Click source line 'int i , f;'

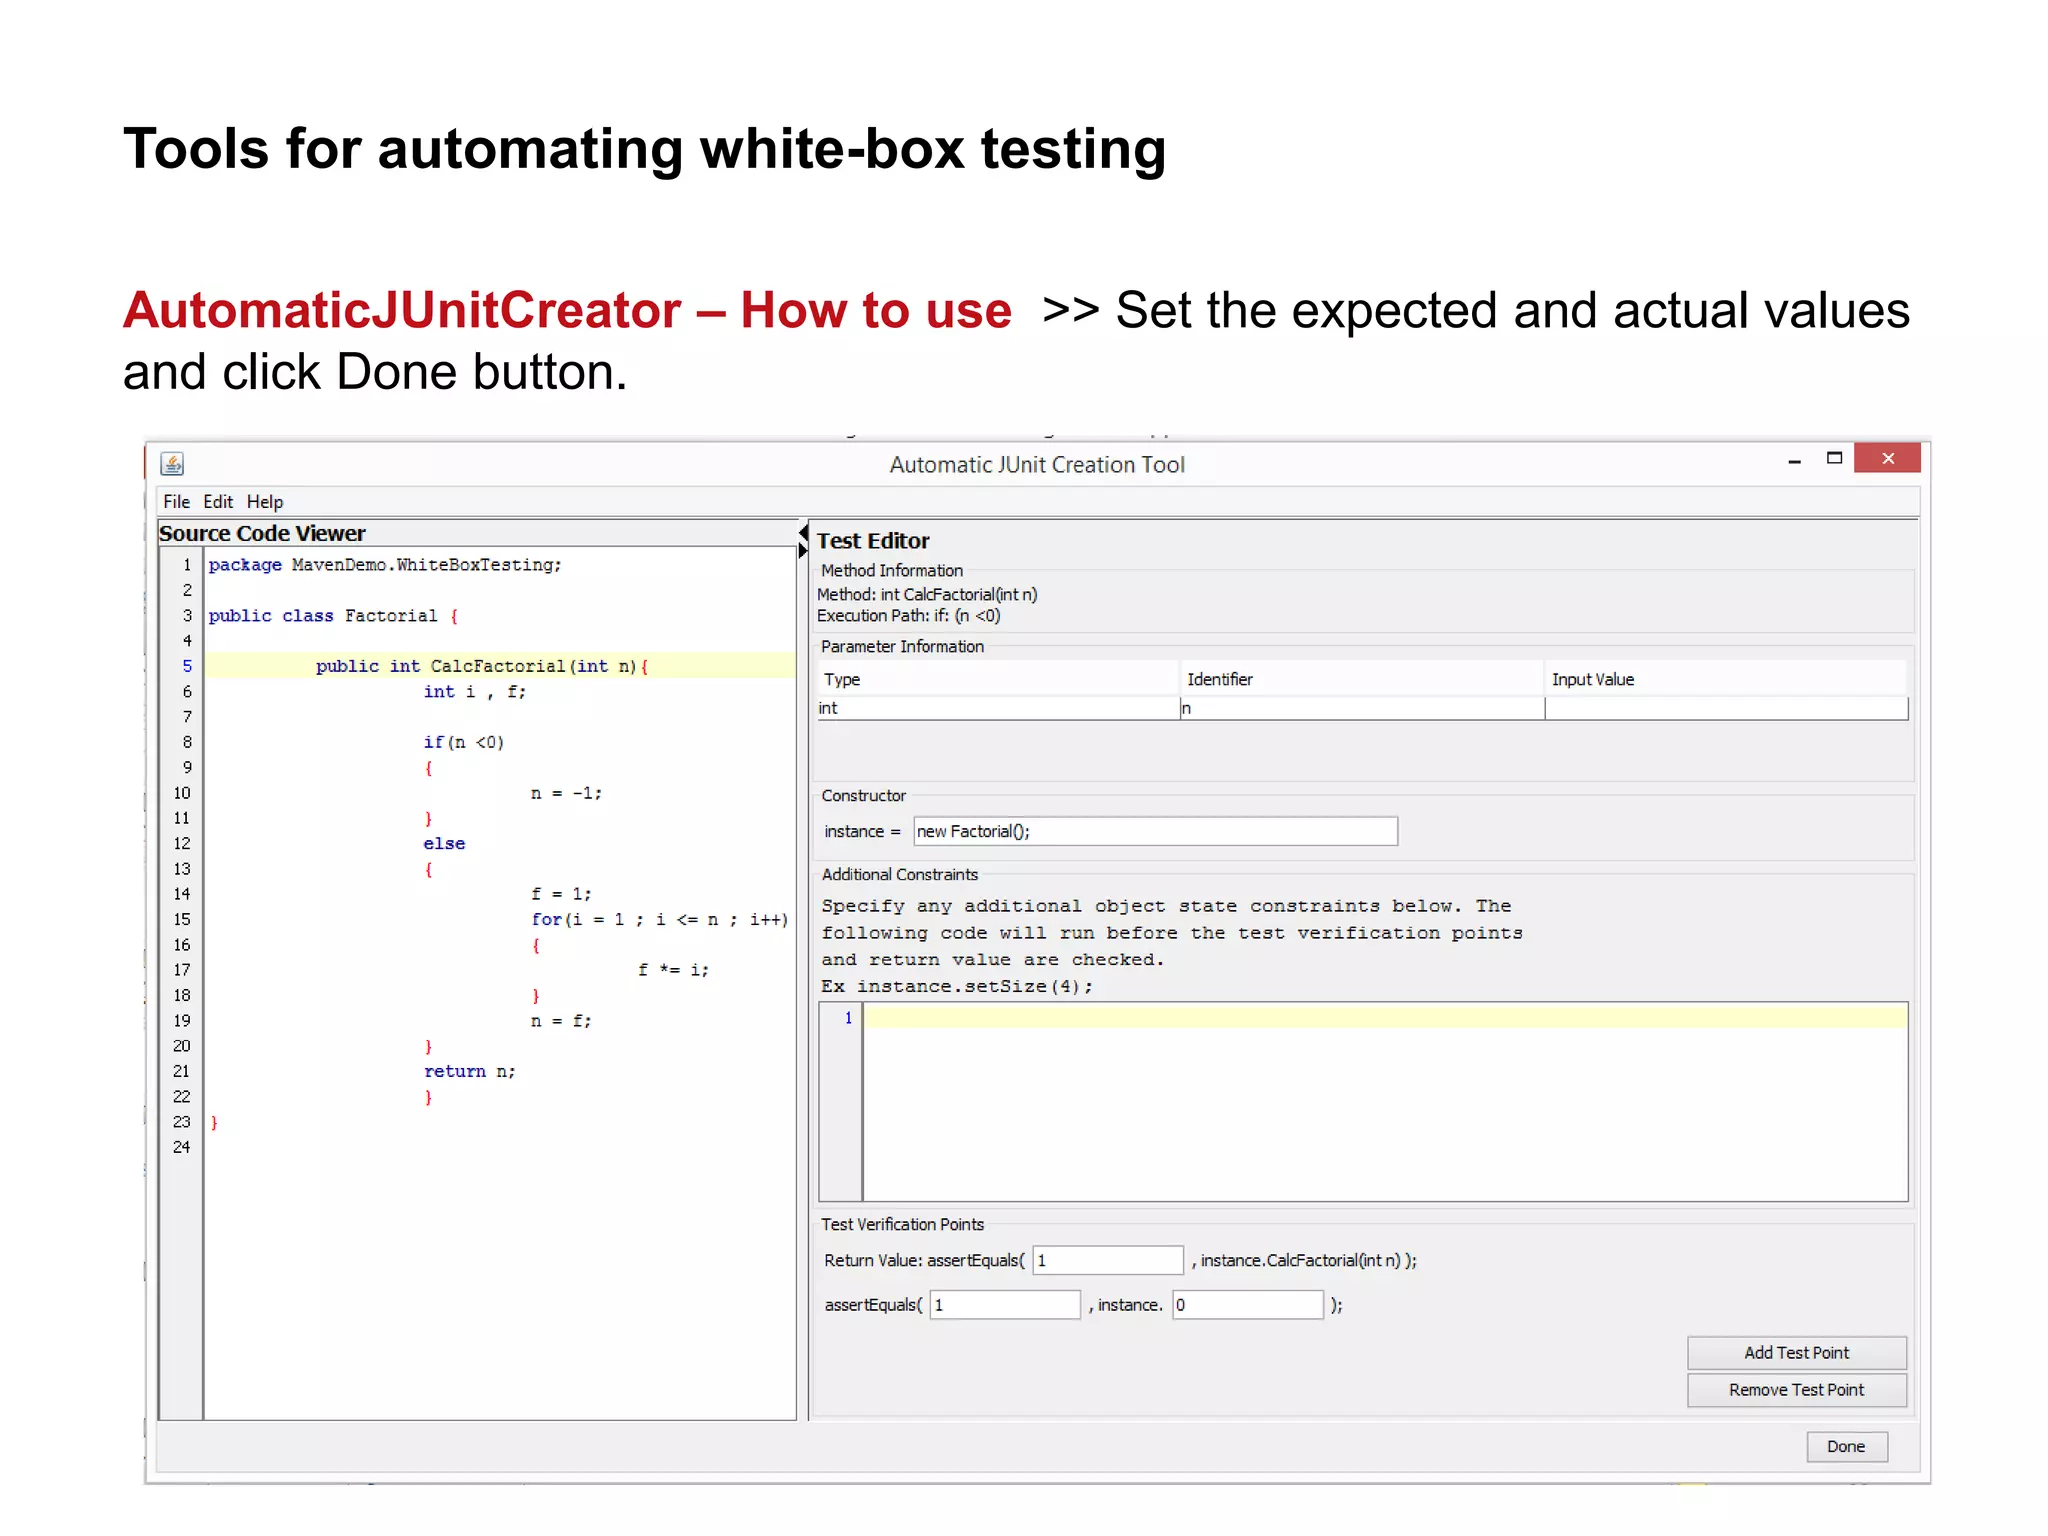pos(475,691)
